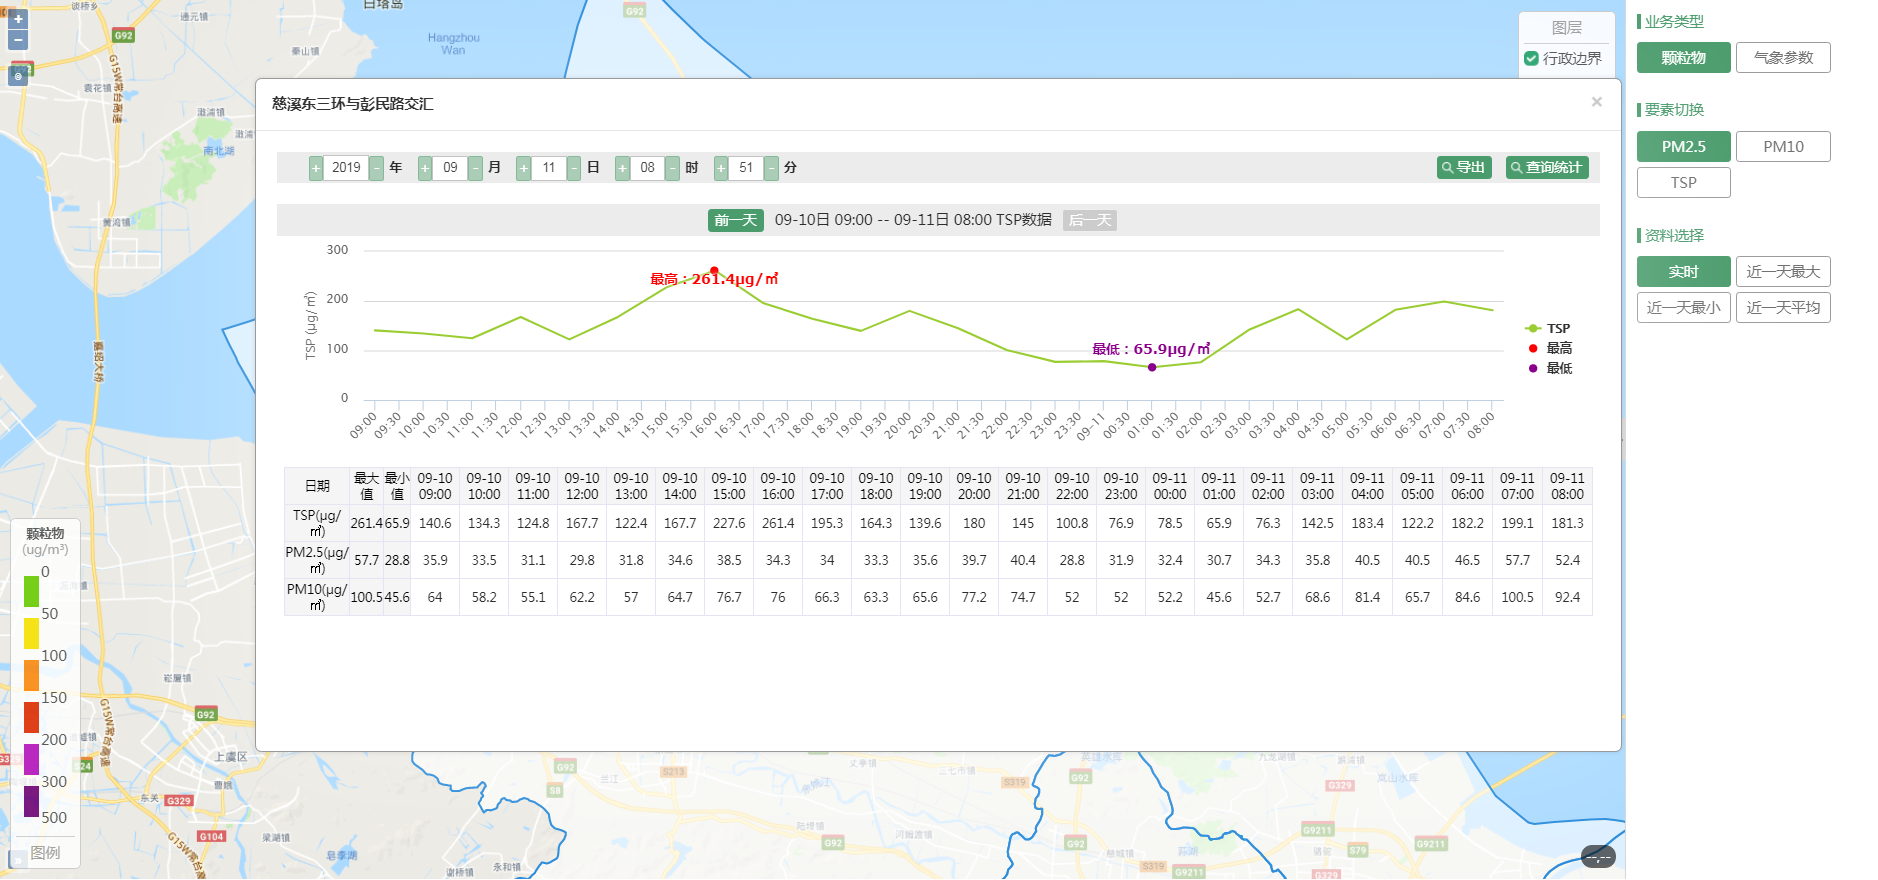The width and height of the screenshot is (1878, 880).
Task: Click red swatch in particle legend
Action: (31, 717)
